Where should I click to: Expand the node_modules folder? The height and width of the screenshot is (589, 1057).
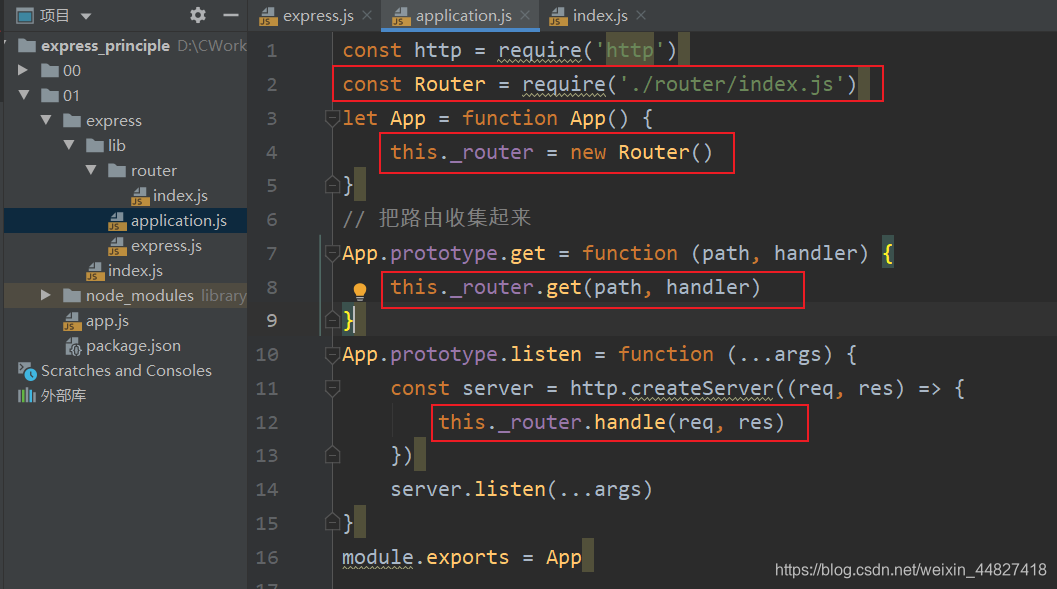pos(45,295)
